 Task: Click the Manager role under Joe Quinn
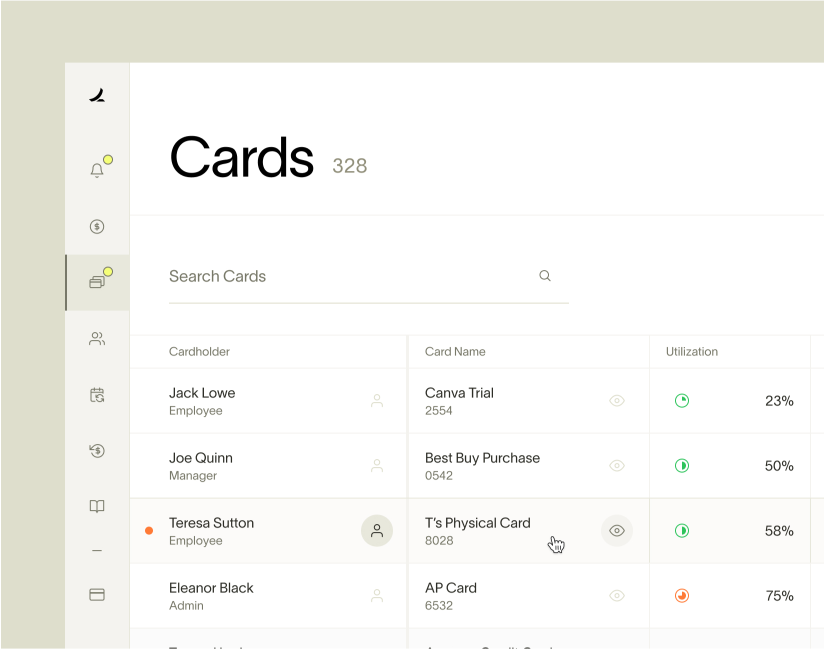tap(193, 476)
